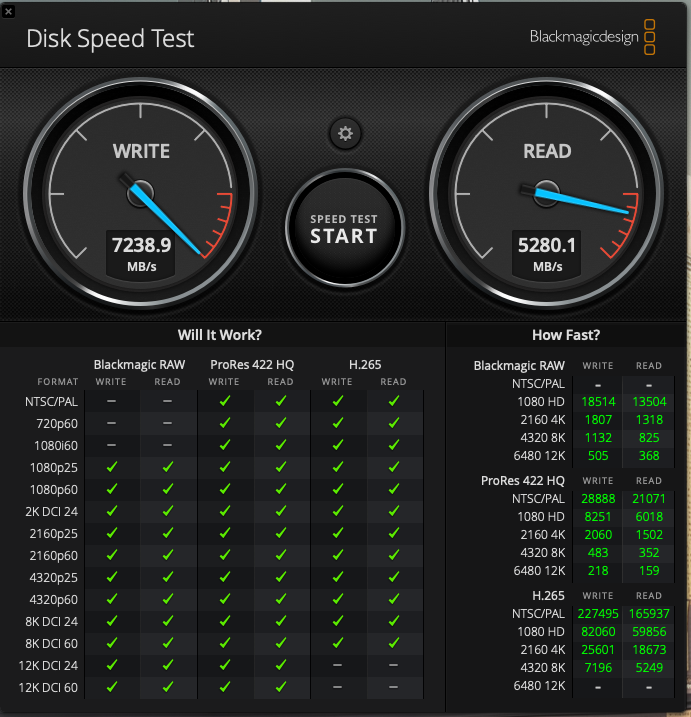This screenshot has width=691, height=717.
Task: Click the READ gauge label
Action: pos(547,151)
